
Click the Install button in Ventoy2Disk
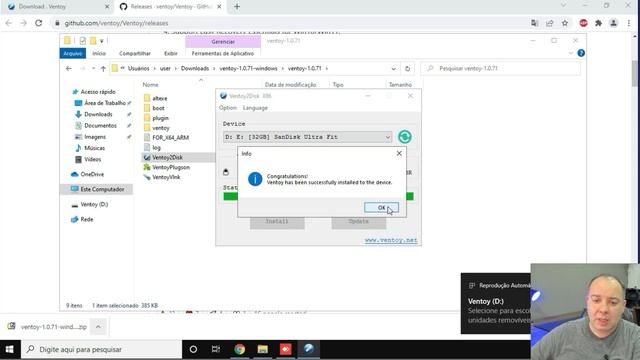(x=277, y=221)
